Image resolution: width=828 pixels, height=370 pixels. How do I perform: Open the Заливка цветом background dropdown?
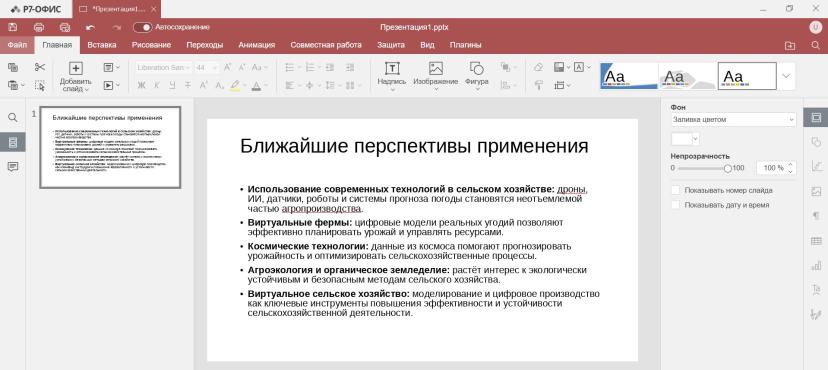[x=733, y=120]
